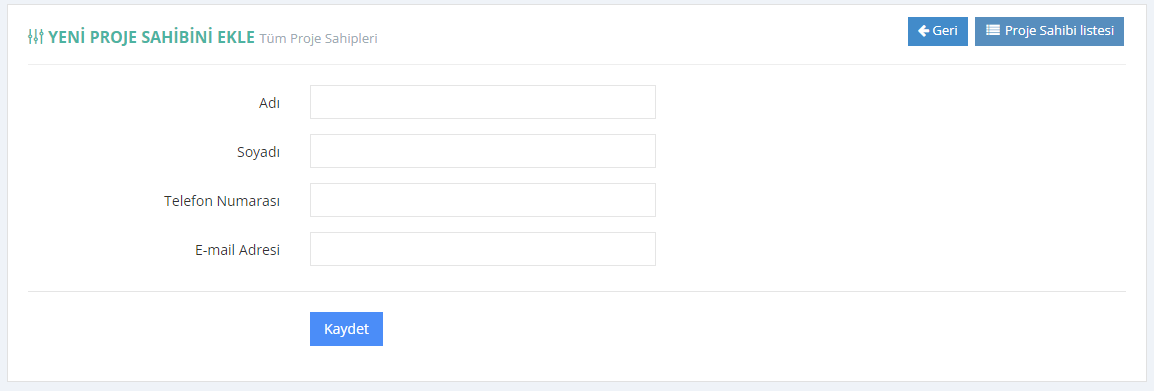Click the YENİ PROJE SAHİBİNİ EKLE heading

pyautogui.click(x=152, y=37)
